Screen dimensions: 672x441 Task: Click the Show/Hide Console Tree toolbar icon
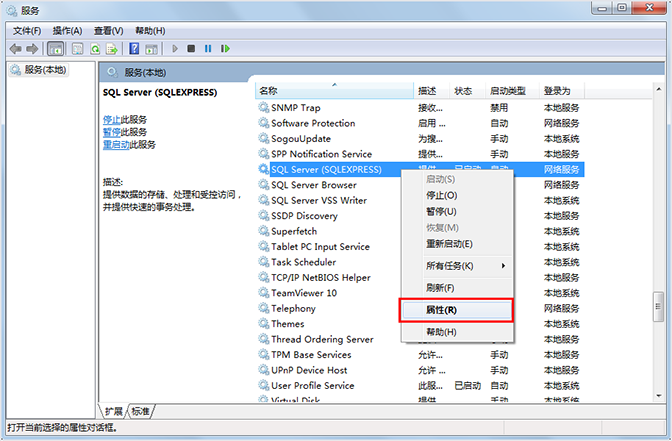(56, 48)
